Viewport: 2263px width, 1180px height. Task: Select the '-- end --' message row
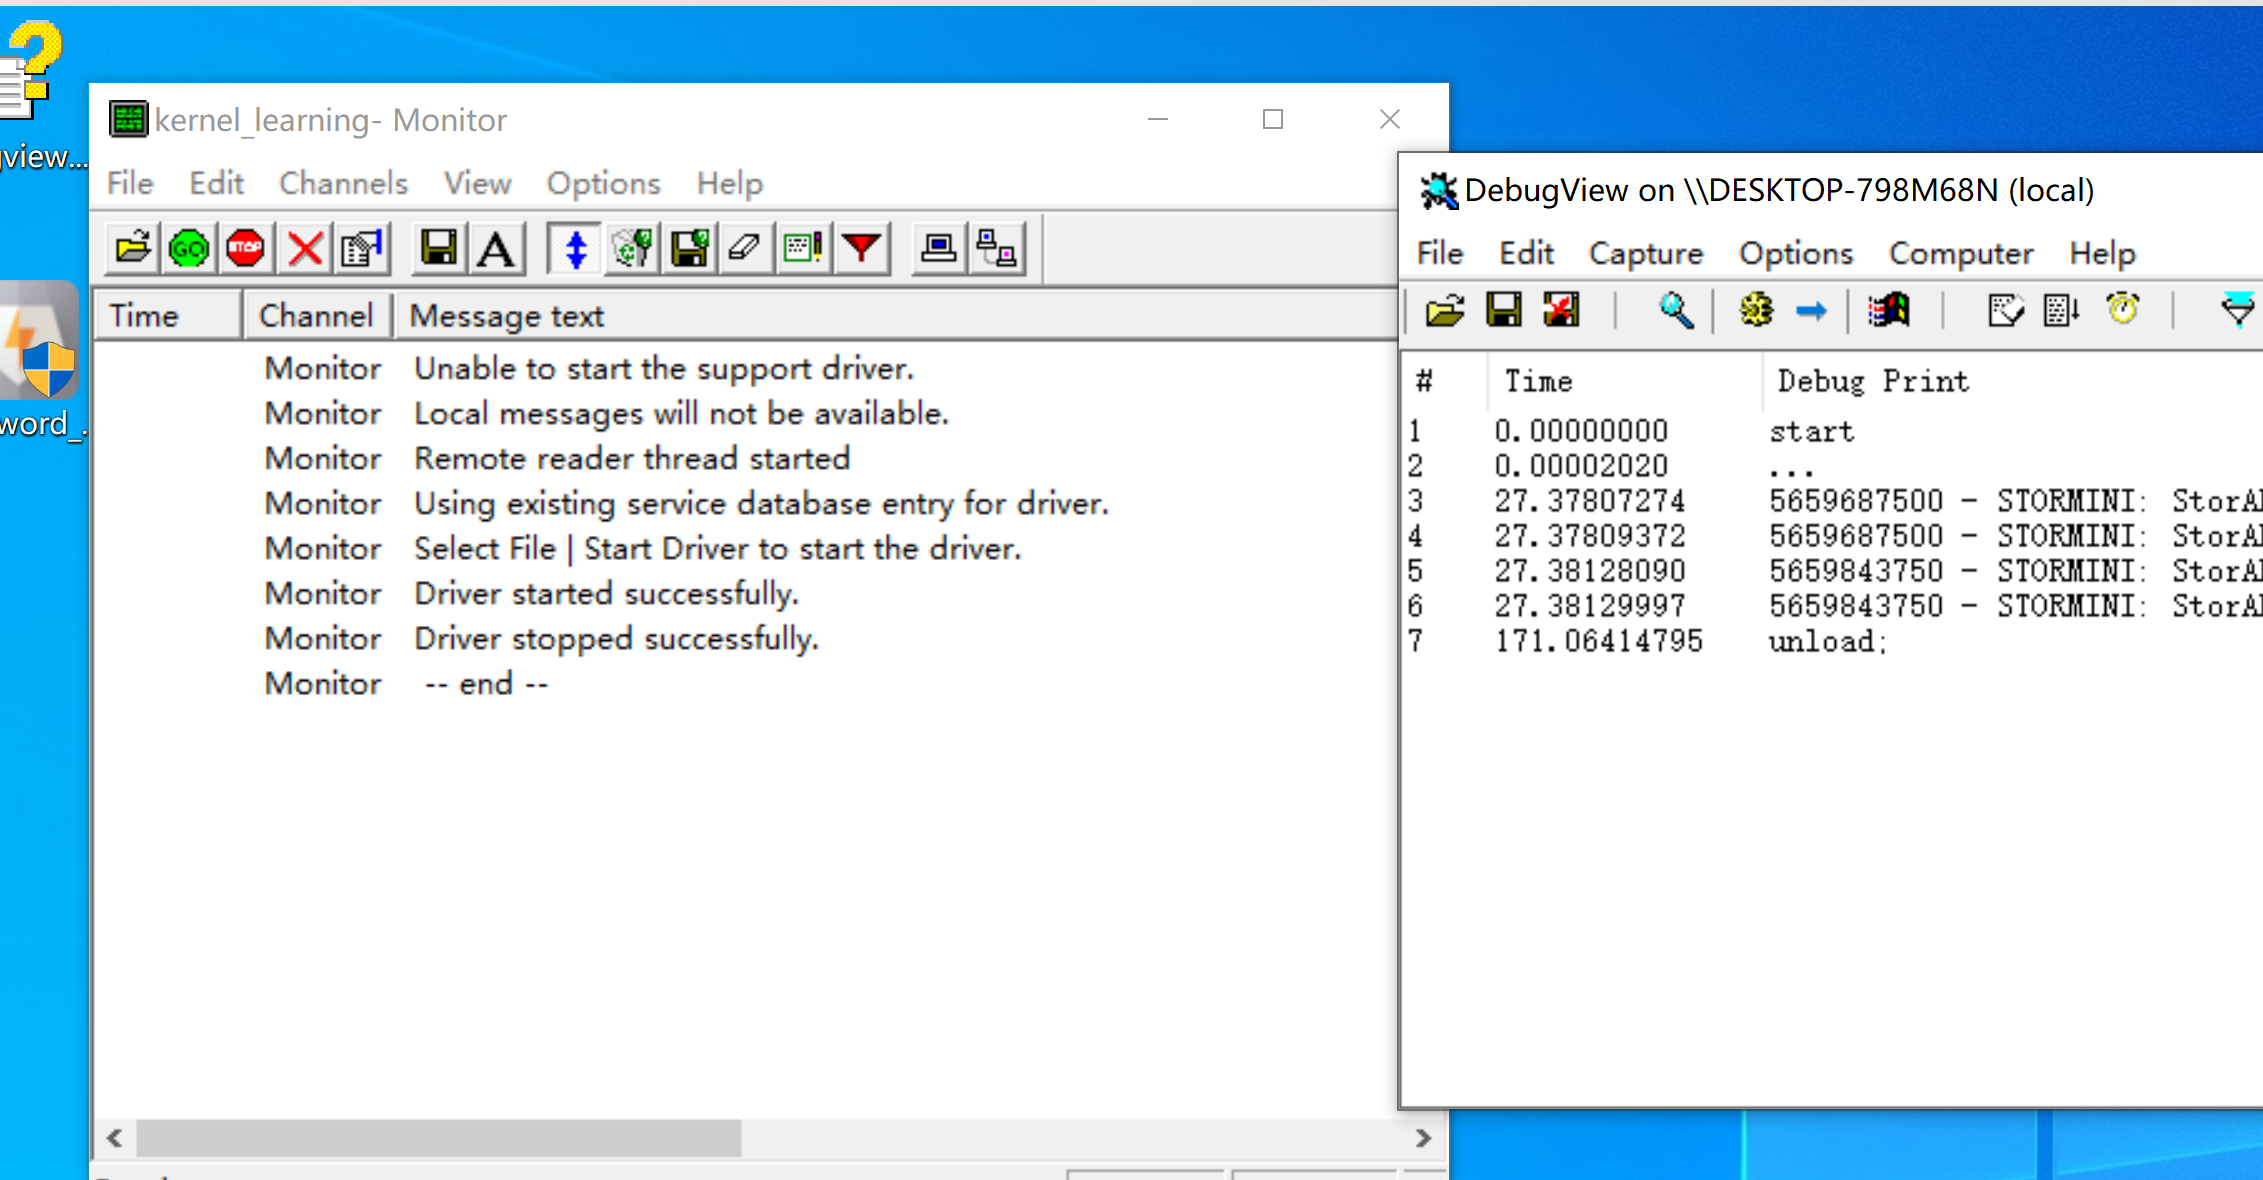point(746,684)
